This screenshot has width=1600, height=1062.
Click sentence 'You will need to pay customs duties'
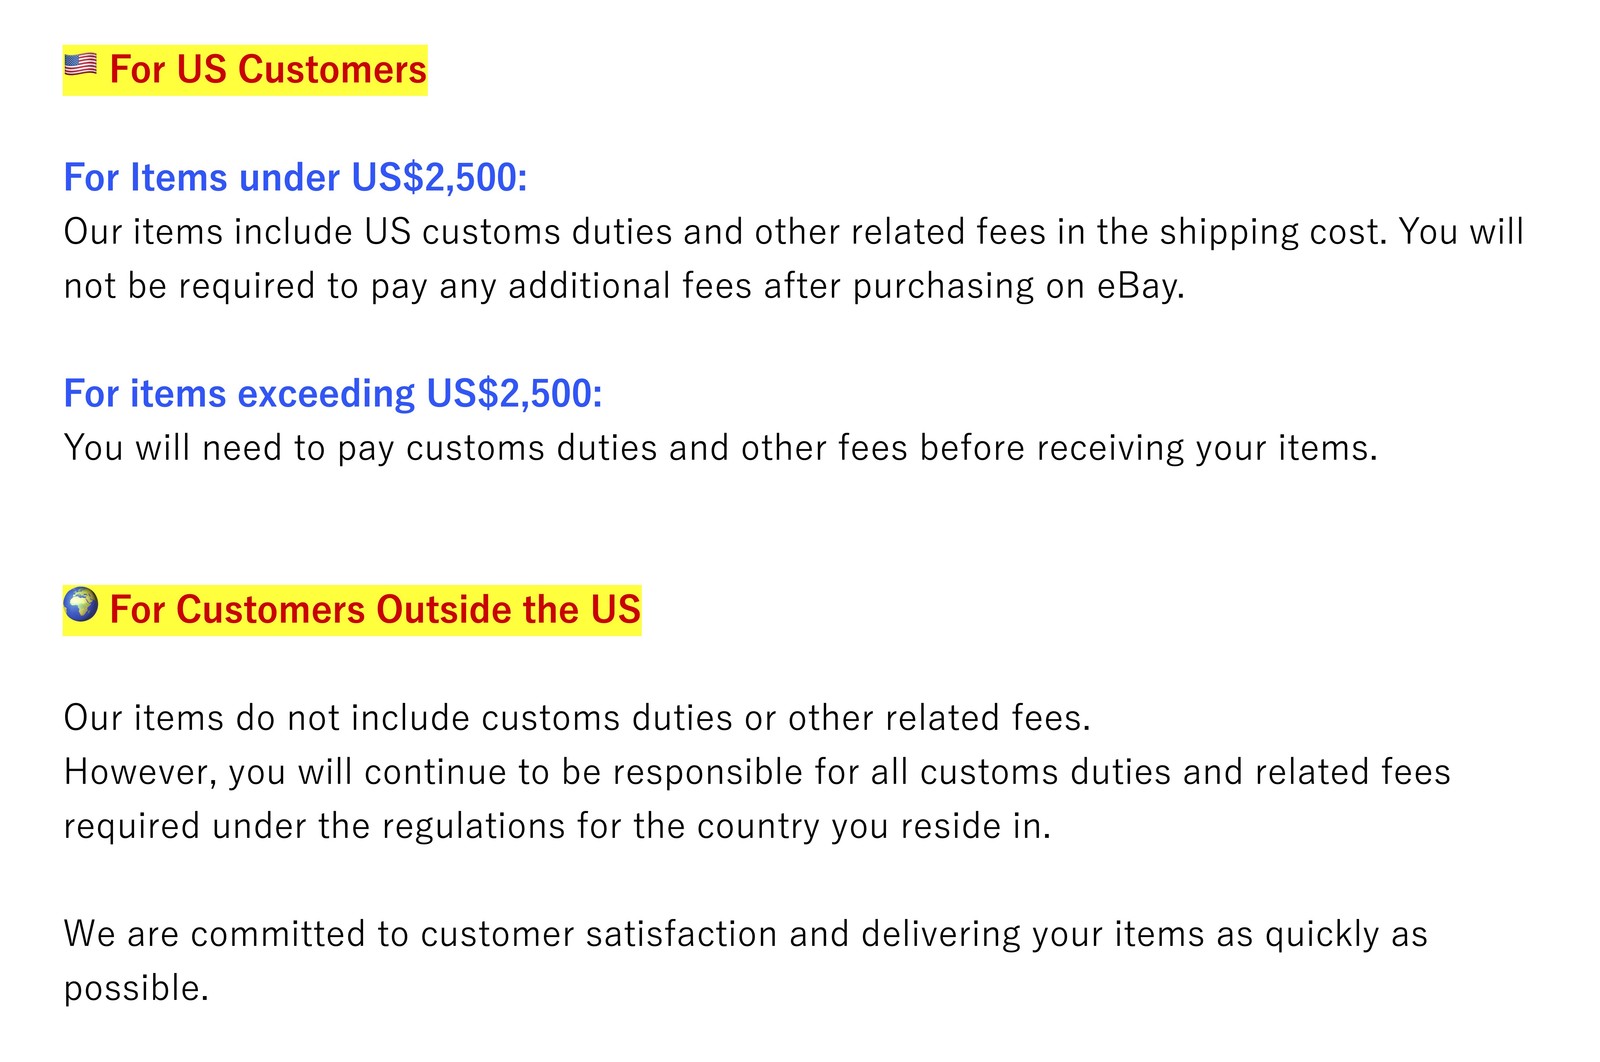click(x=721, y=448)
